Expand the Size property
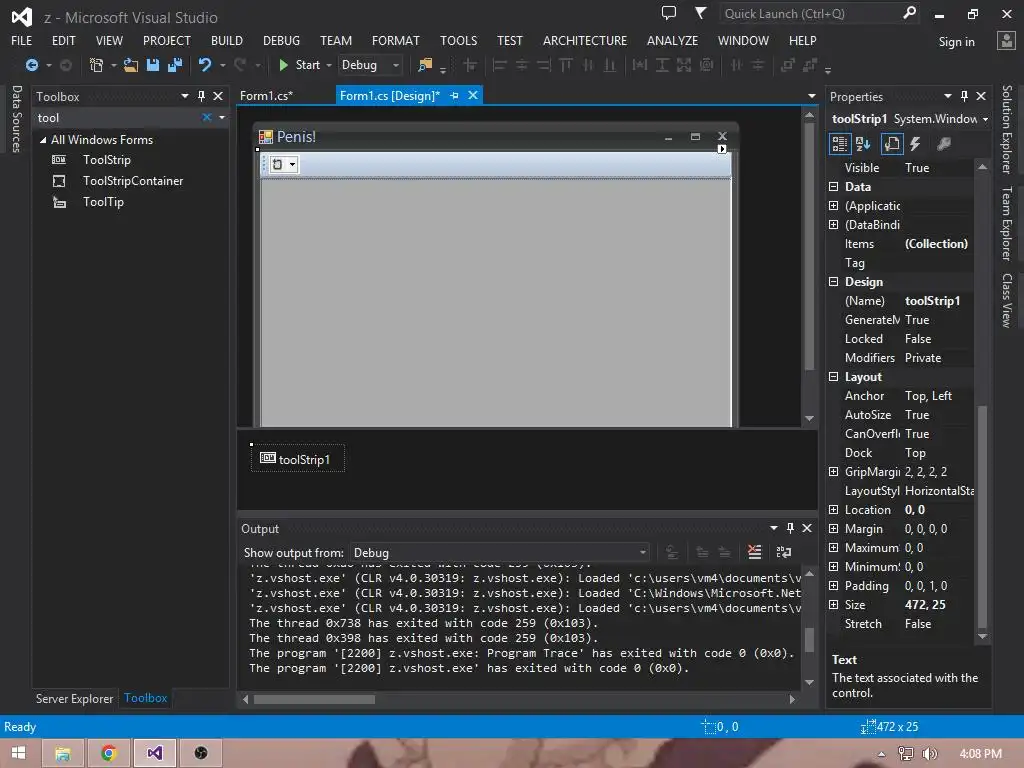 click(x=834, y=605)
